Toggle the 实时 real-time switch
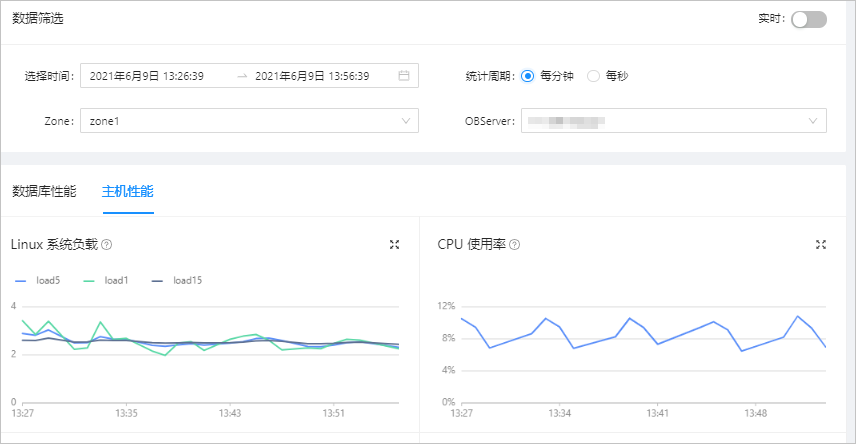Screen dimensions: 856x444 [x=809, y=20]
